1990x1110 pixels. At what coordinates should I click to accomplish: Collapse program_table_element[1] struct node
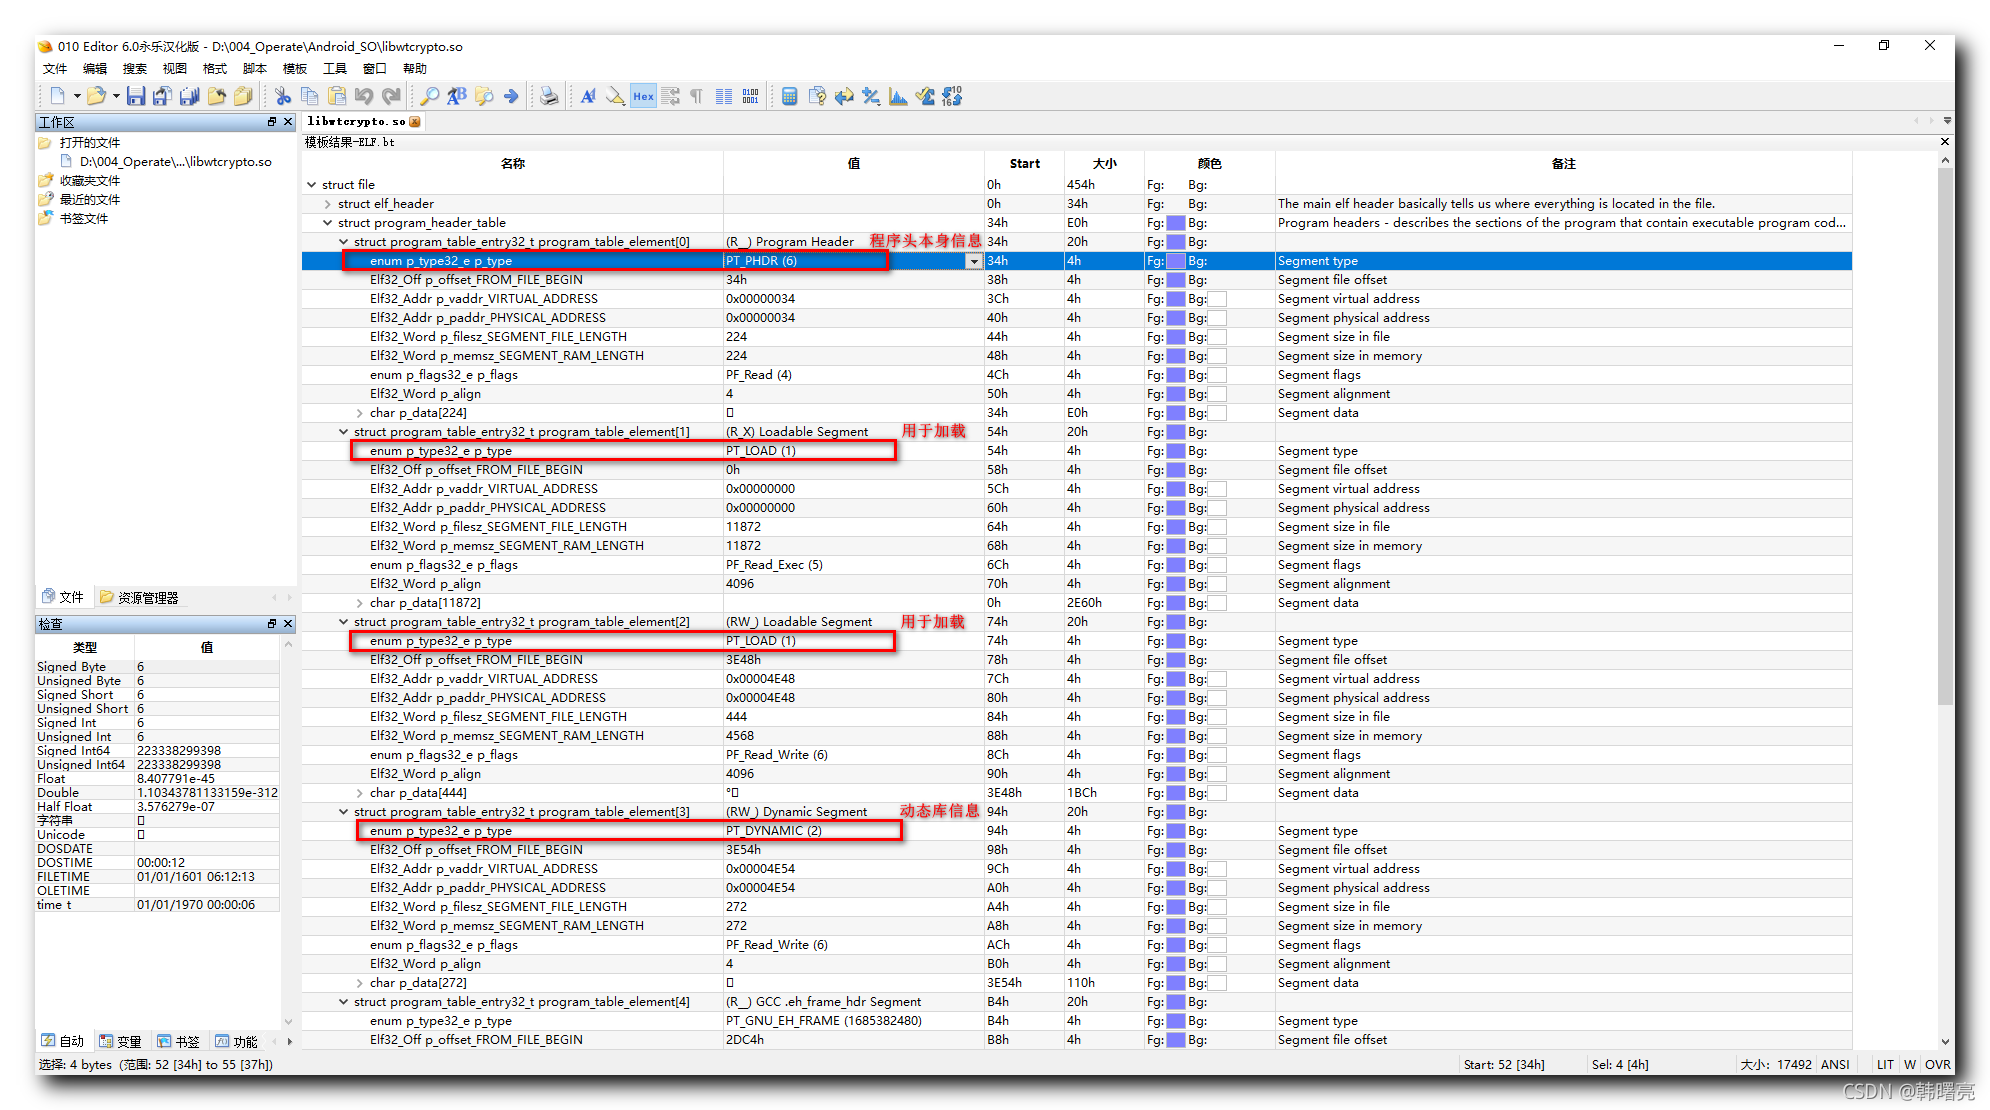tap(343, 432)
